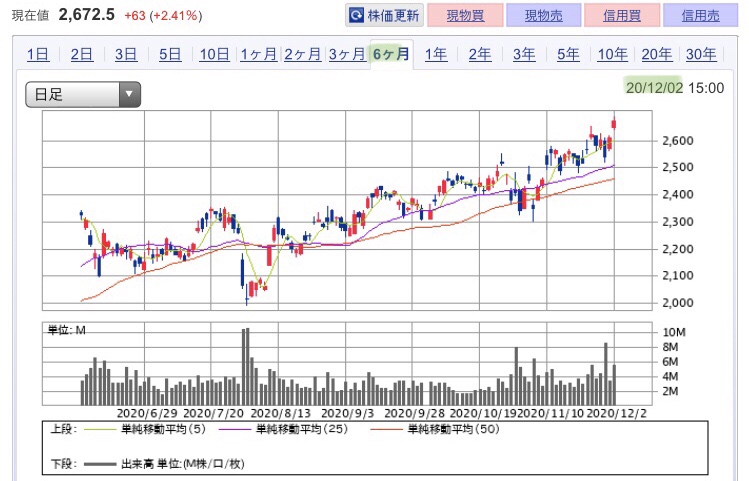Click the green 単純移動平均(5) legend line
The width and height of the screenshot is (749, 481).
pos(100,429)
